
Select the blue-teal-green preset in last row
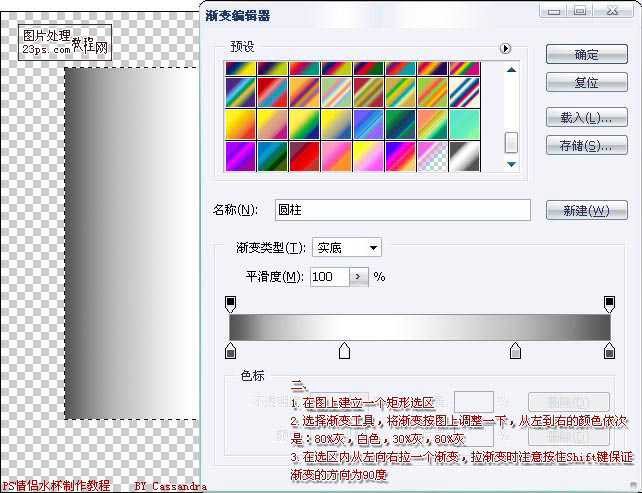tap(272, 156)
